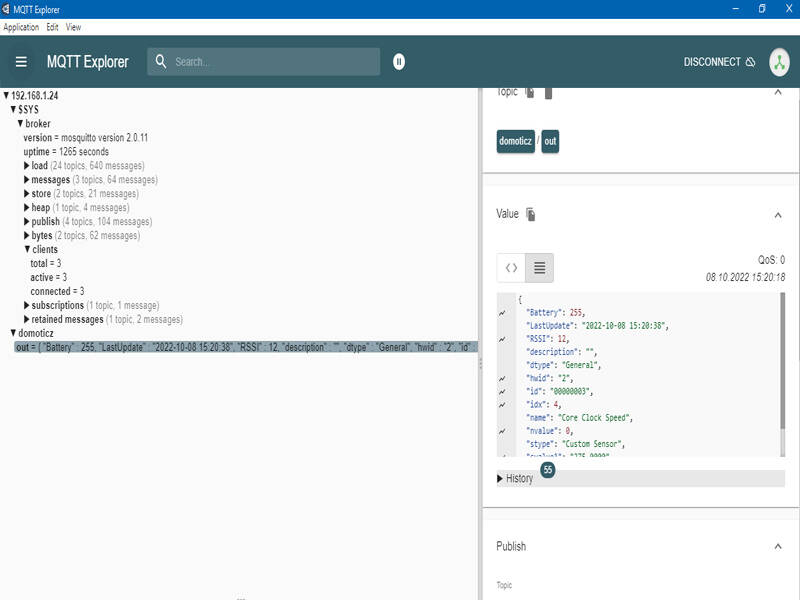Expand the heap topic node
This screenshot has width=800, height=600.
point(27,208)
